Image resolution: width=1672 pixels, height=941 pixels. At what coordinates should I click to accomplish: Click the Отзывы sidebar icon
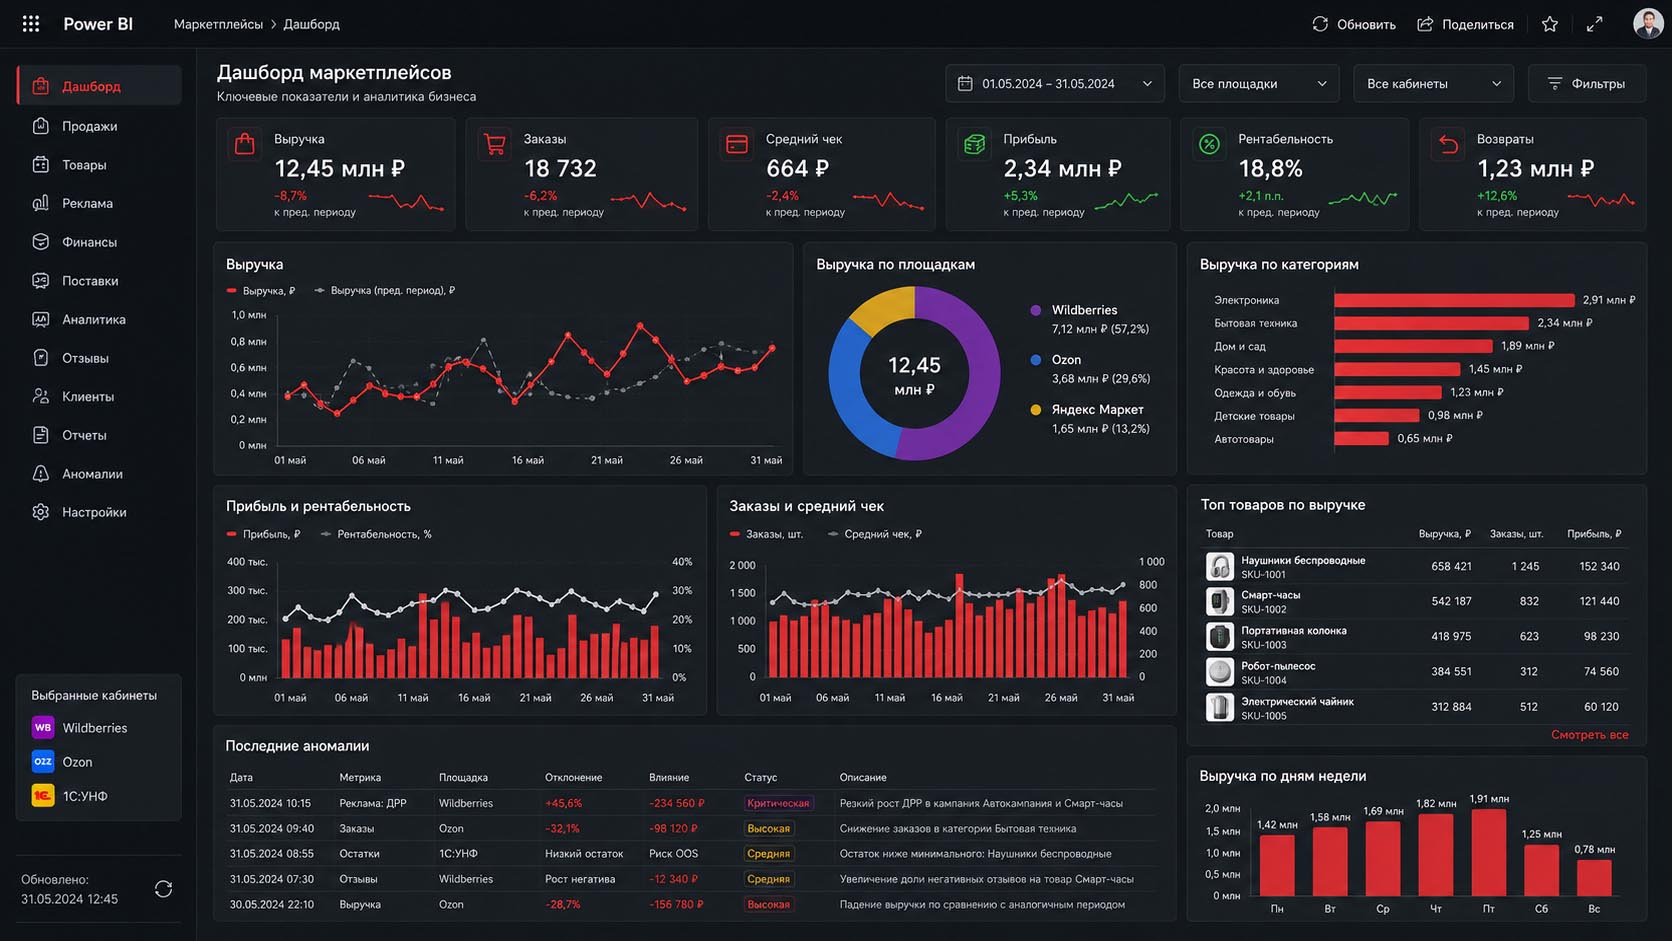point(41,357)
